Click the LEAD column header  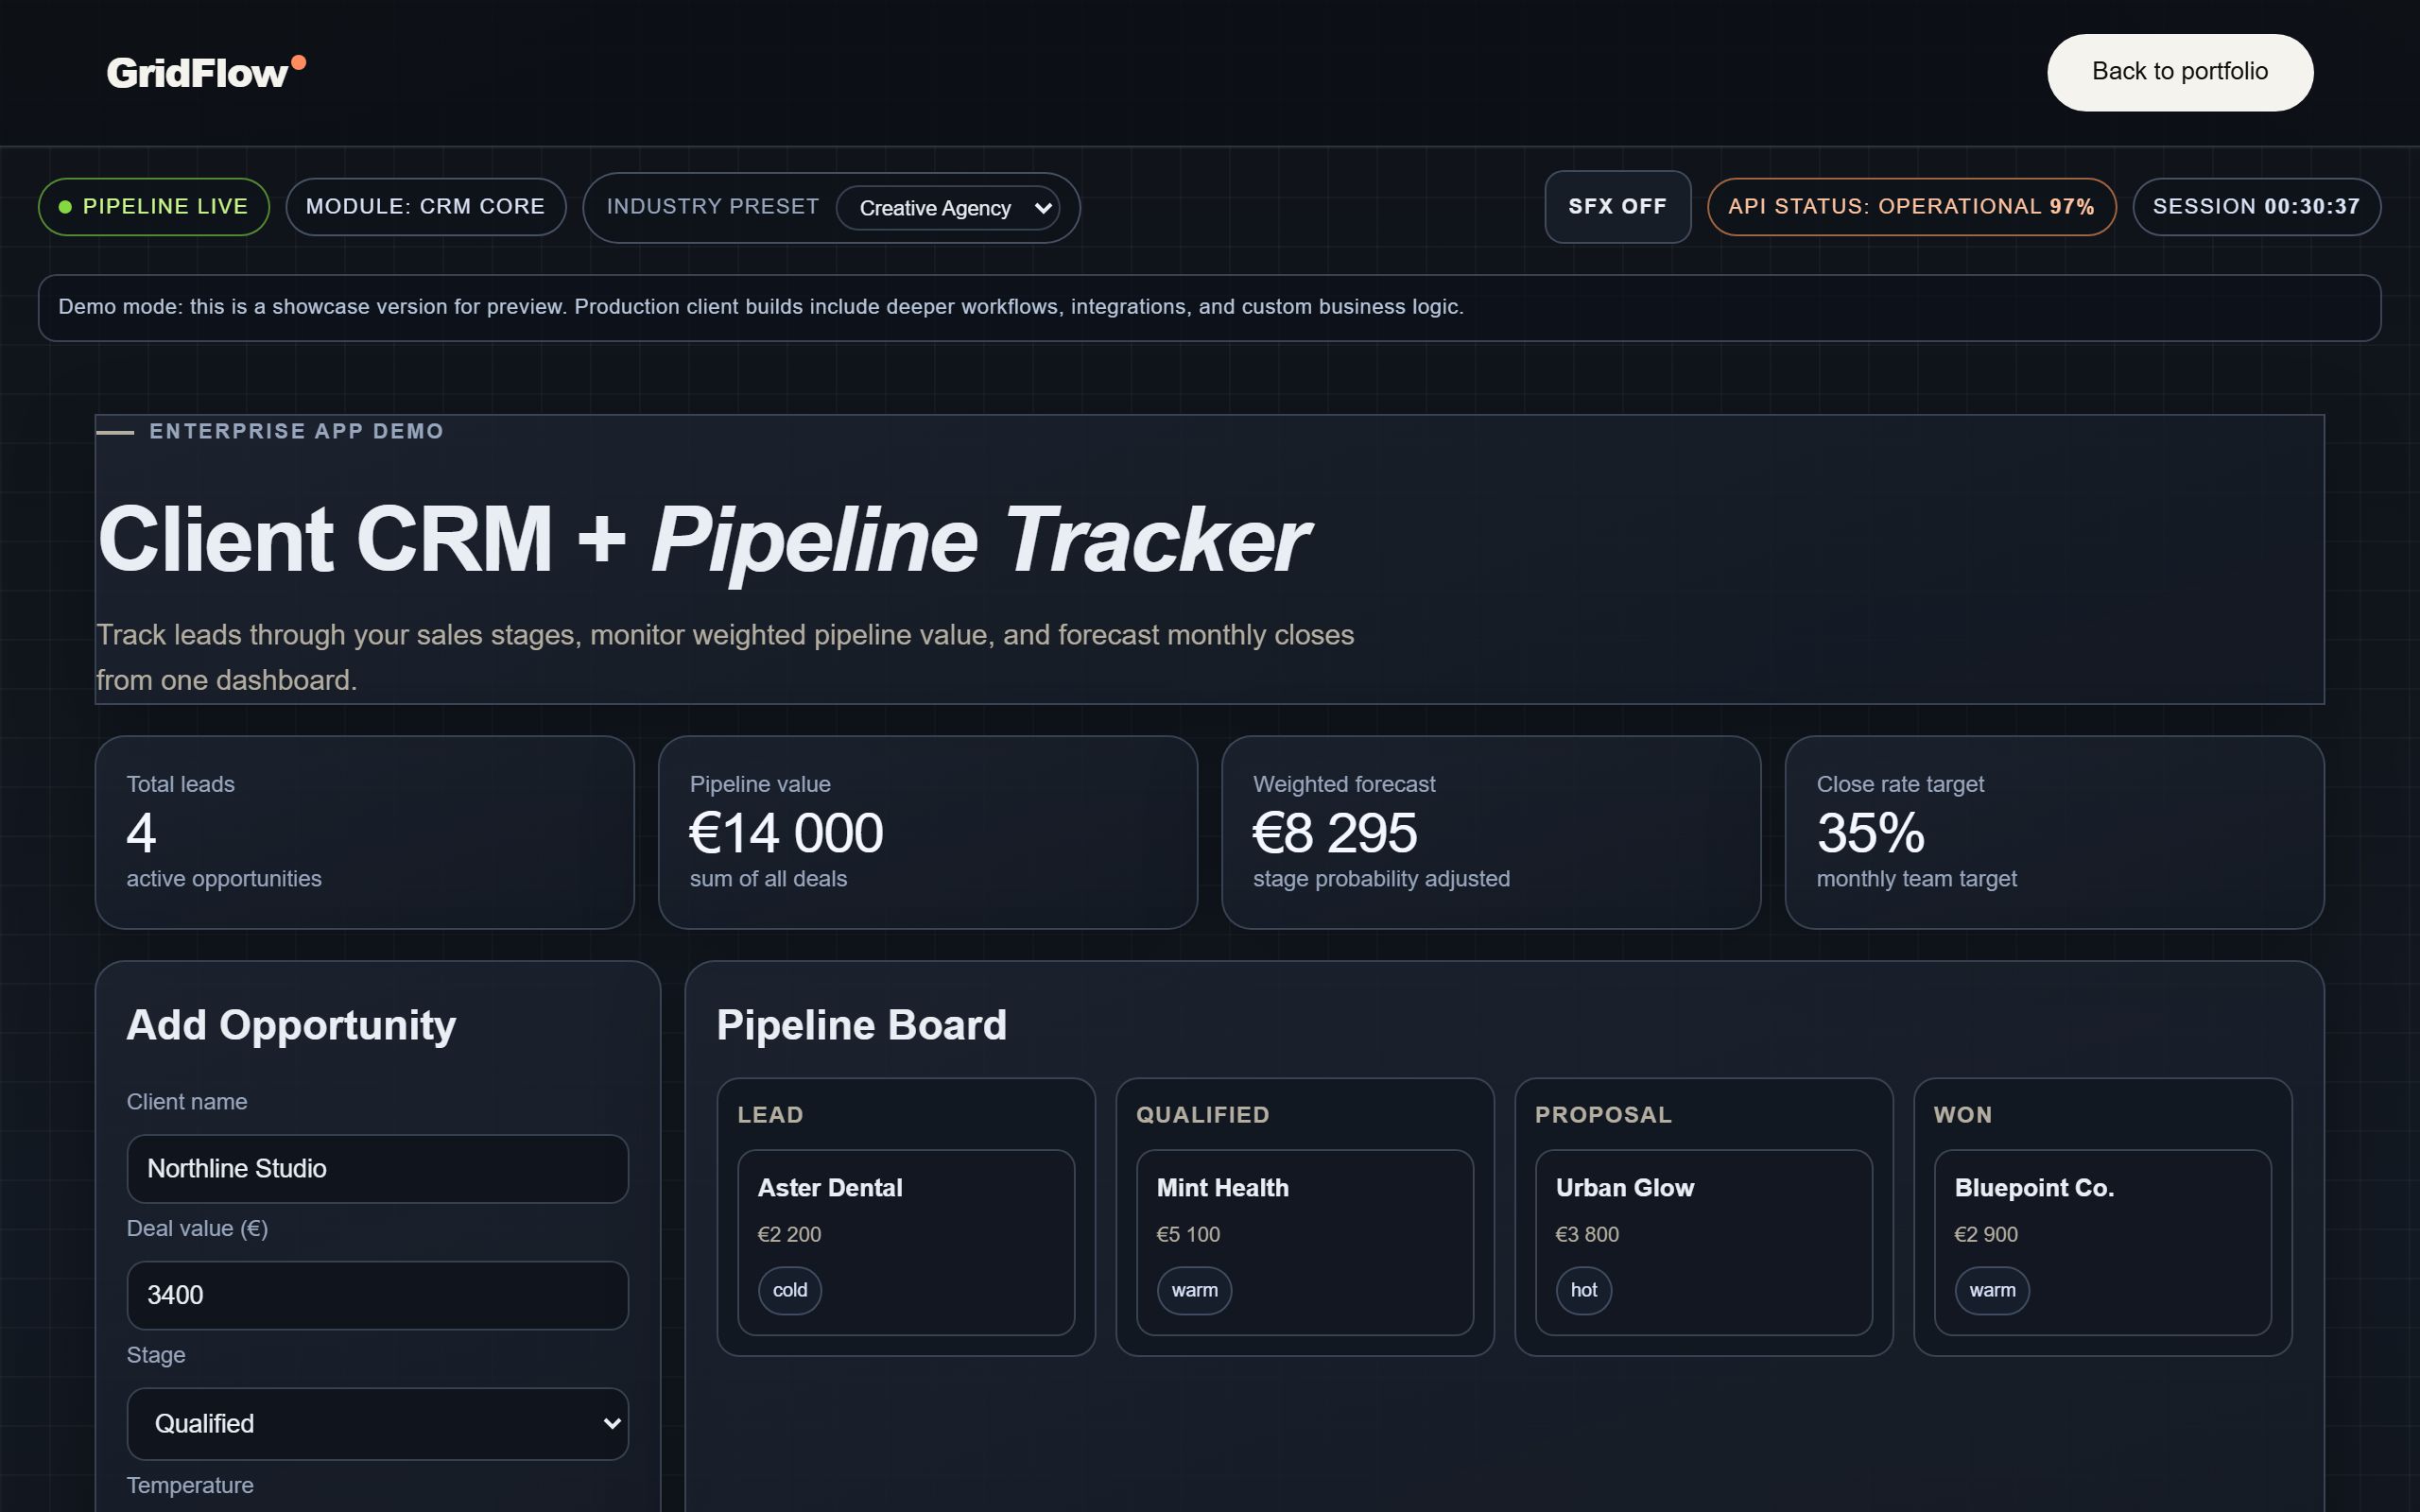[770, 1115]
